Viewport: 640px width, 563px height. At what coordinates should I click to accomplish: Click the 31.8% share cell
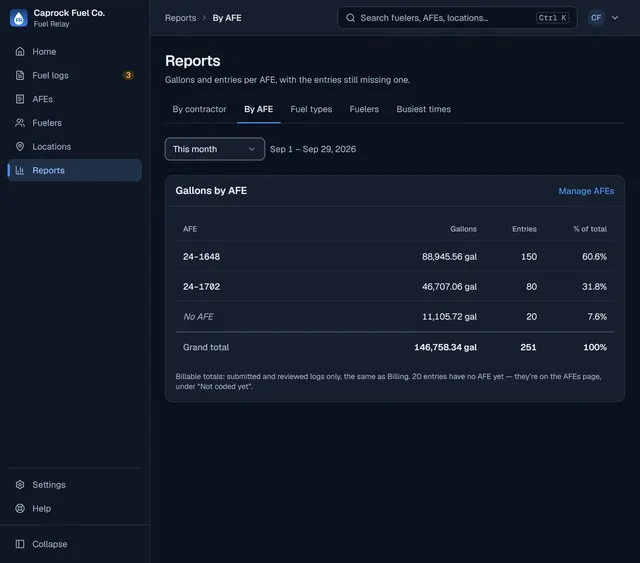point(594,287)
